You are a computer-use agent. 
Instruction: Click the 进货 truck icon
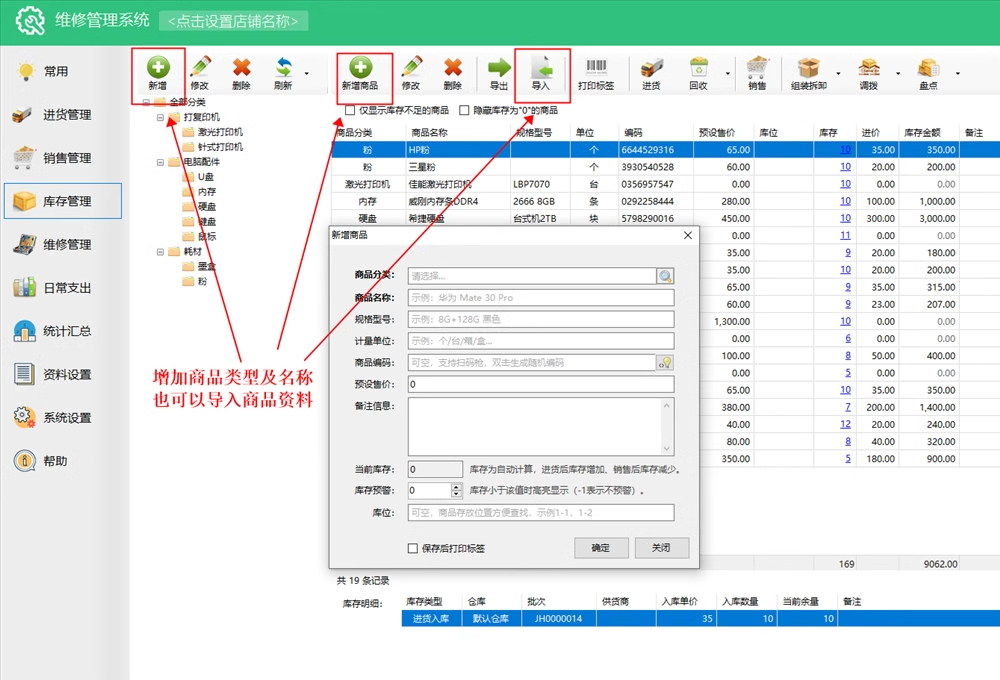pyautogui.click(x=651, y=67)
